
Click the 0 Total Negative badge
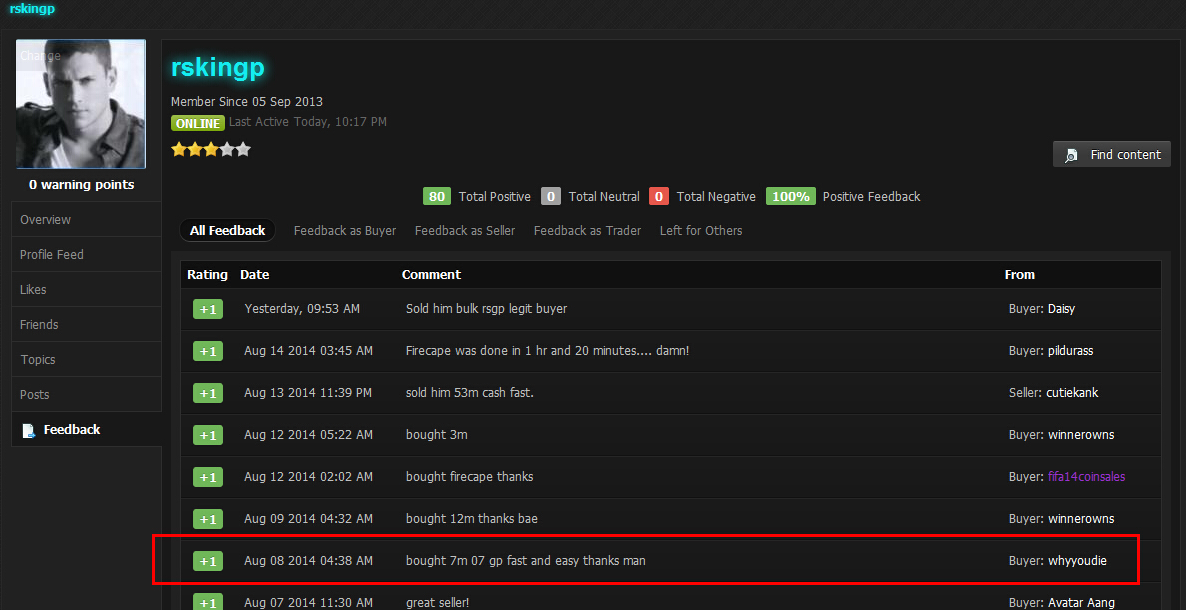659,196
